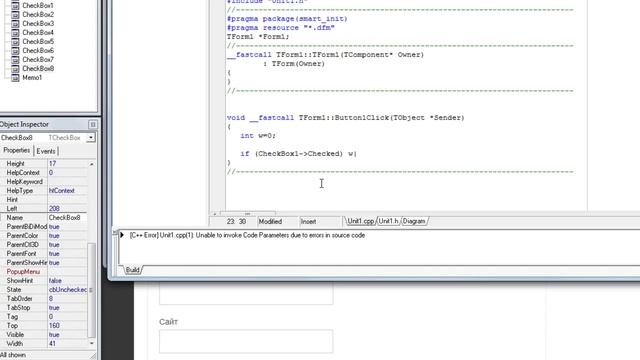
Task: Click the State value cbUnchecked
Action: 68,289
